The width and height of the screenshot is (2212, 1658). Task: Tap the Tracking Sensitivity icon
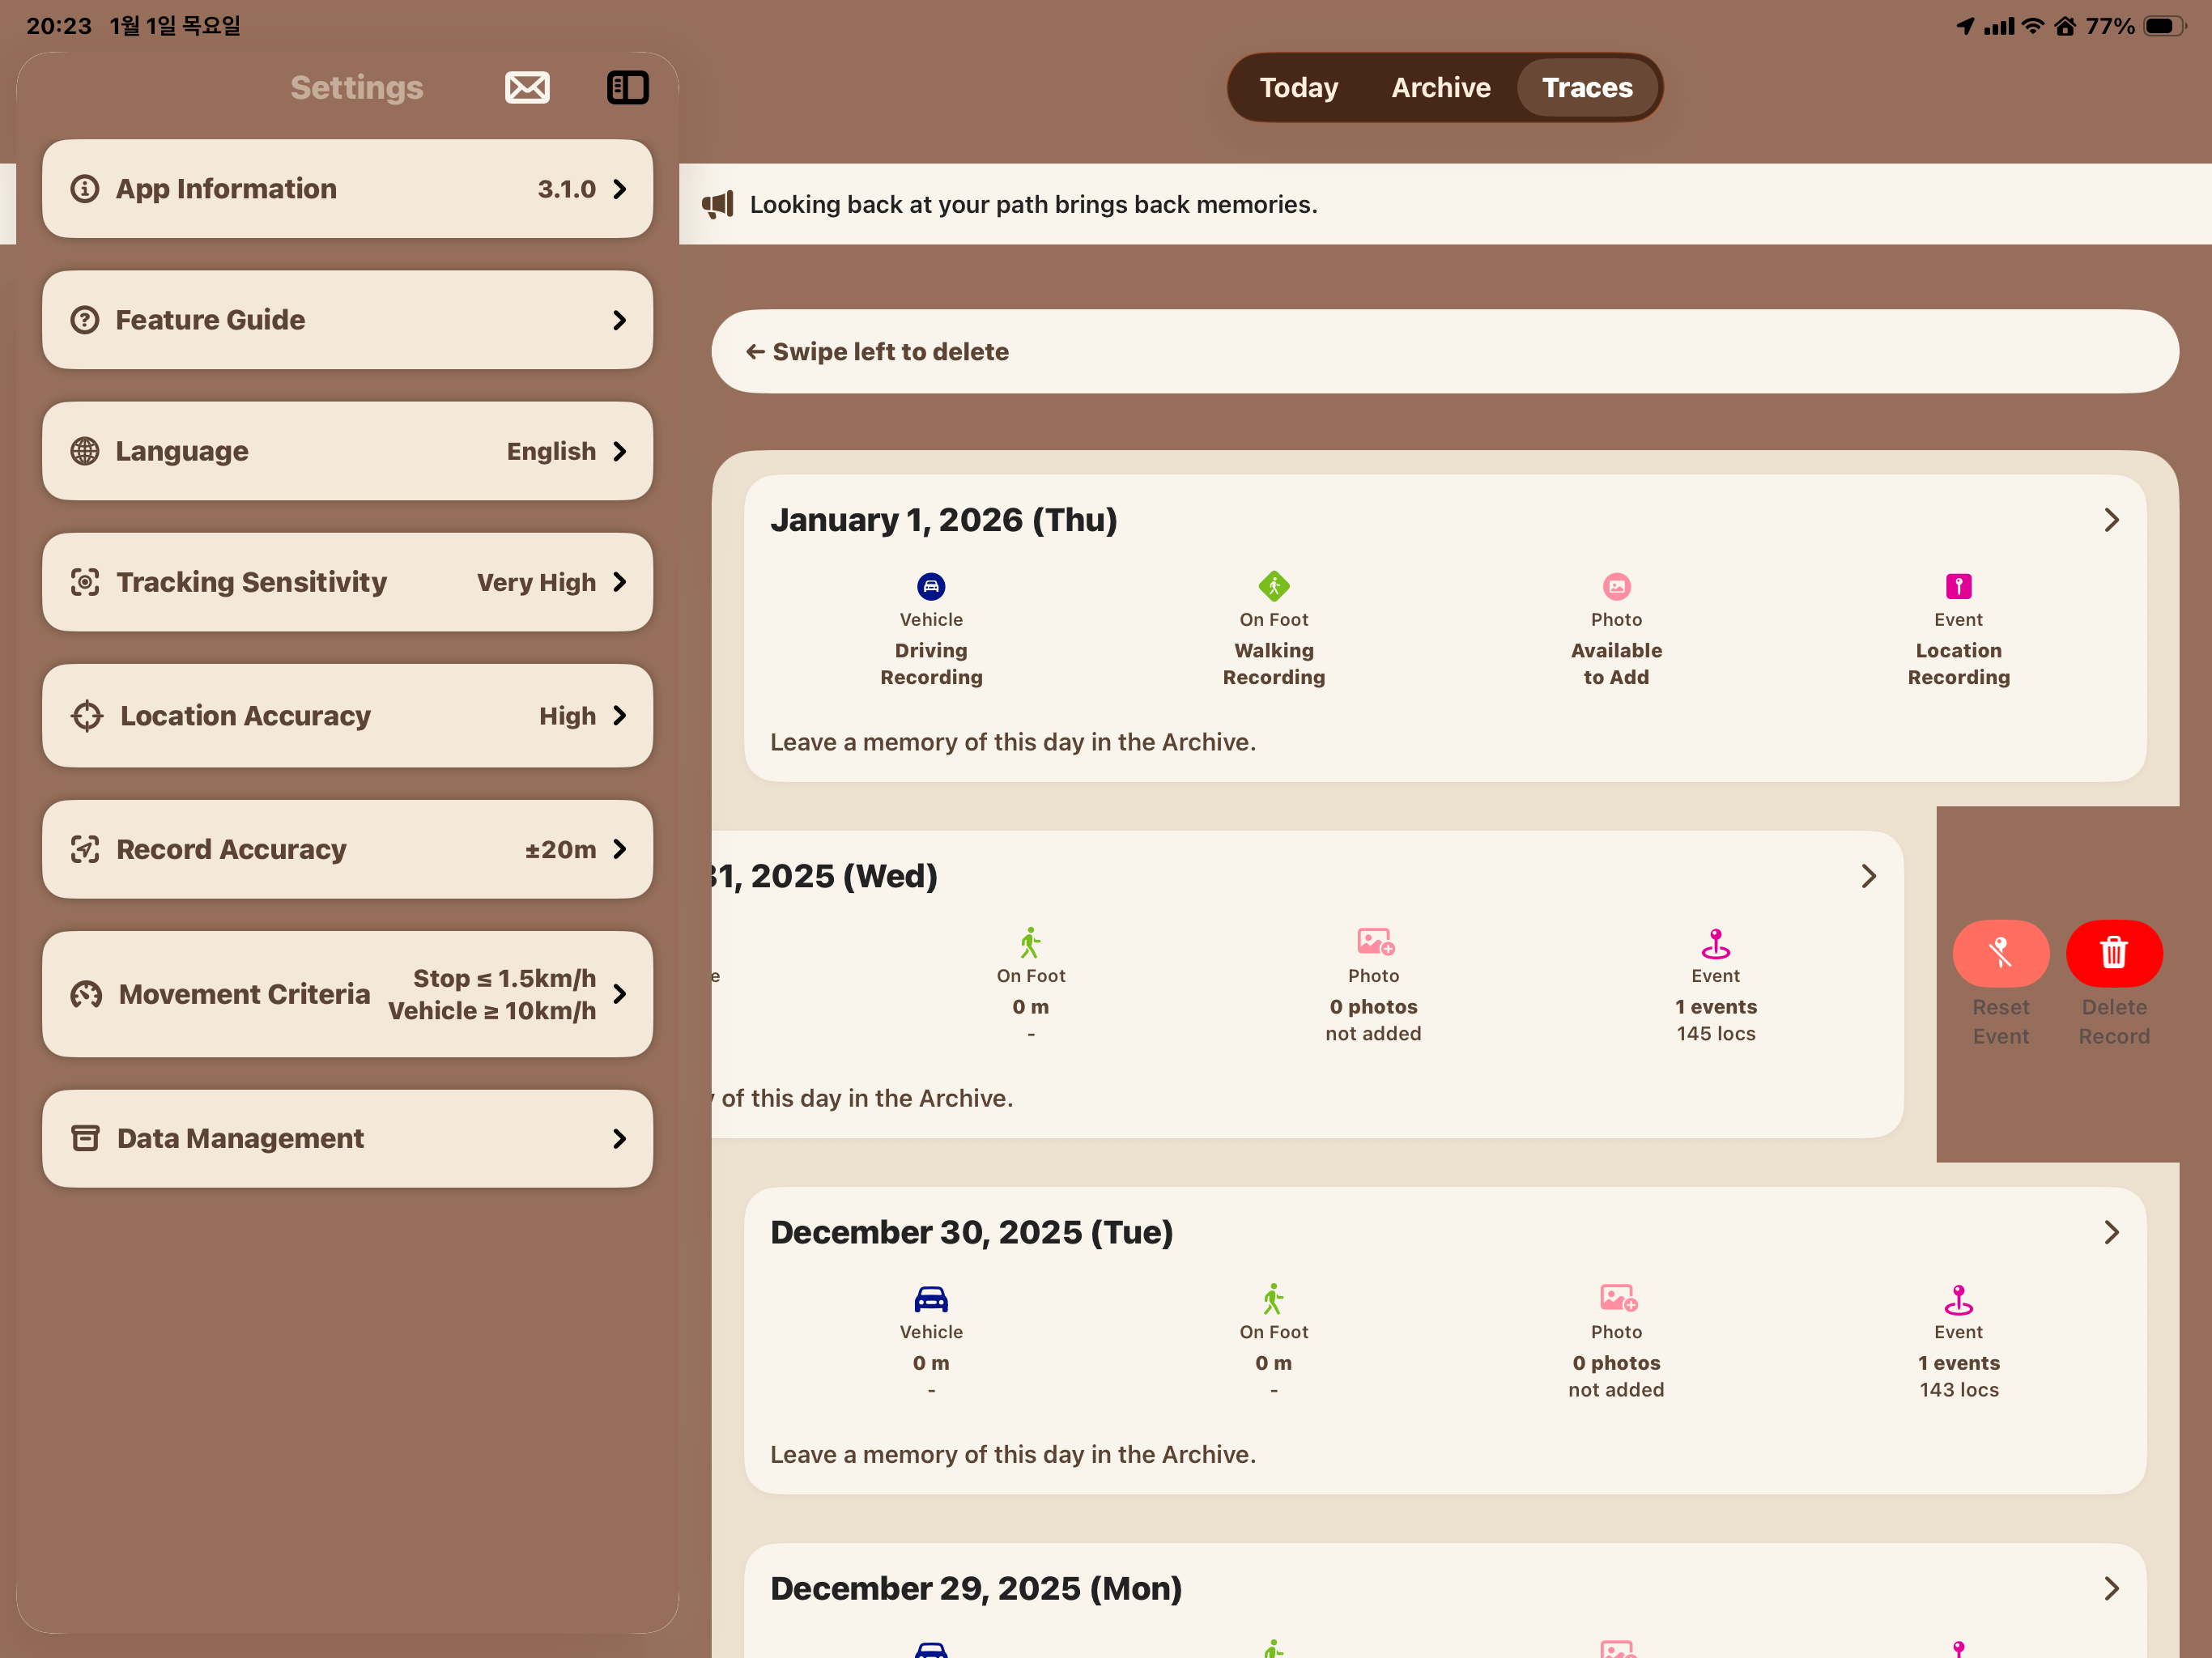click(85, 582)
